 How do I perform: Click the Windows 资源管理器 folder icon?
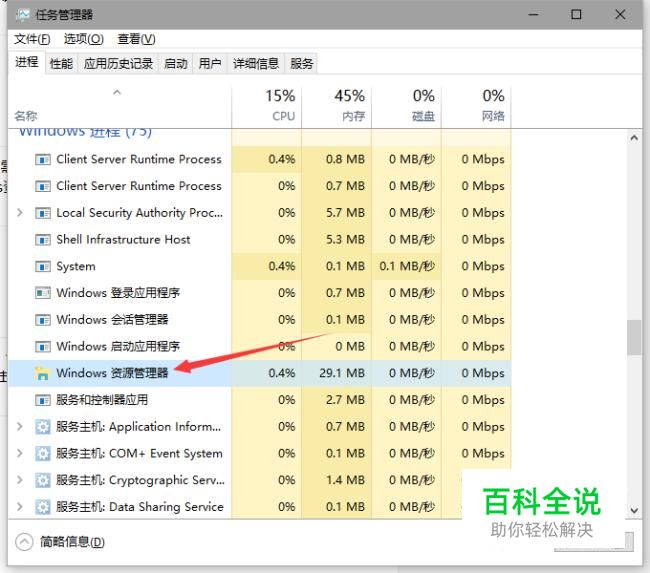click(x=42, y=373)
